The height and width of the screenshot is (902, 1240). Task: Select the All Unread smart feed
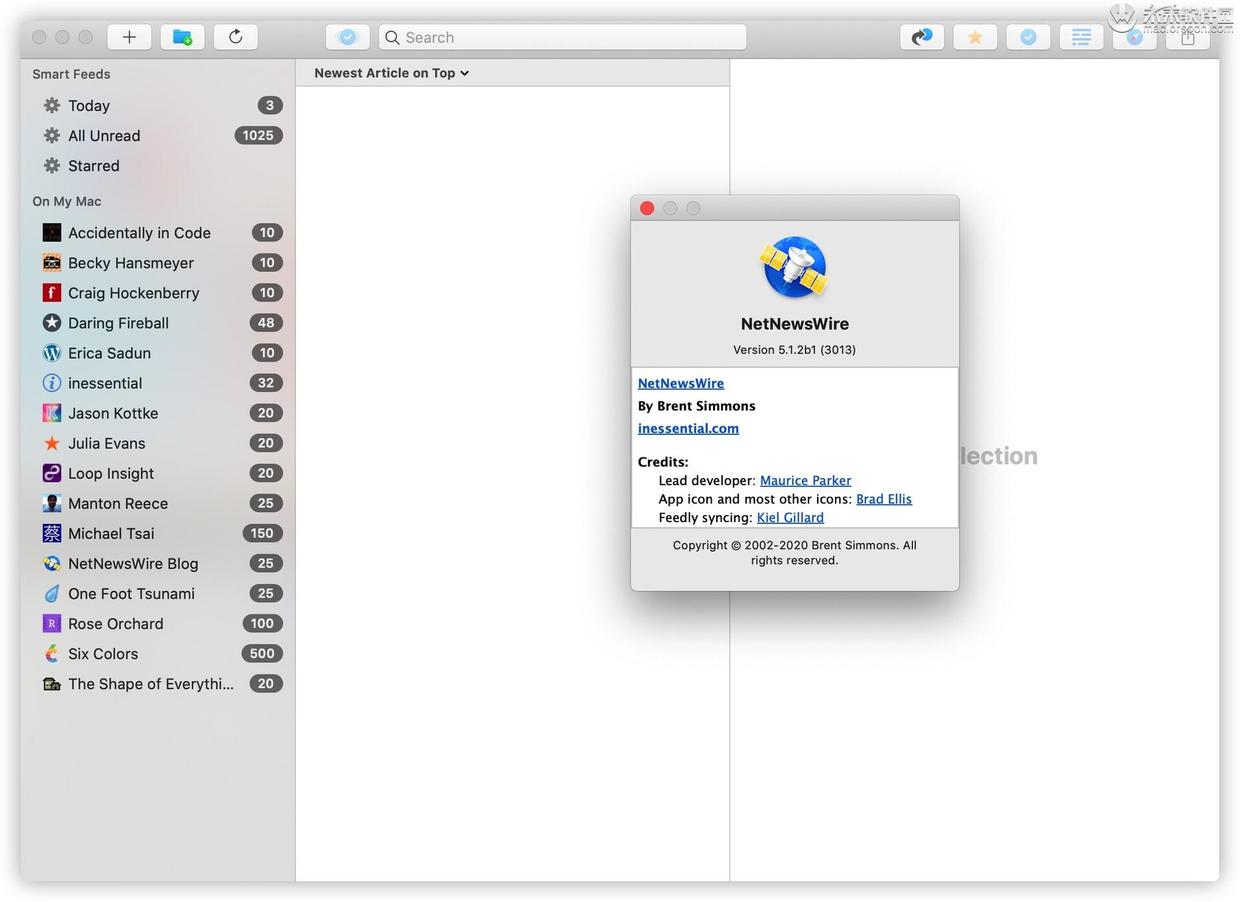[158, 135]
